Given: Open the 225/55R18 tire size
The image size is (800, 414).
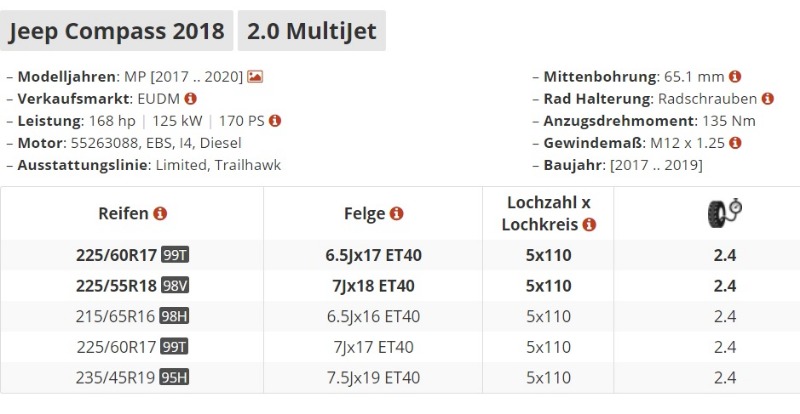Looking at the screenshot, I should pyautogui.click(x=116, y=286).
